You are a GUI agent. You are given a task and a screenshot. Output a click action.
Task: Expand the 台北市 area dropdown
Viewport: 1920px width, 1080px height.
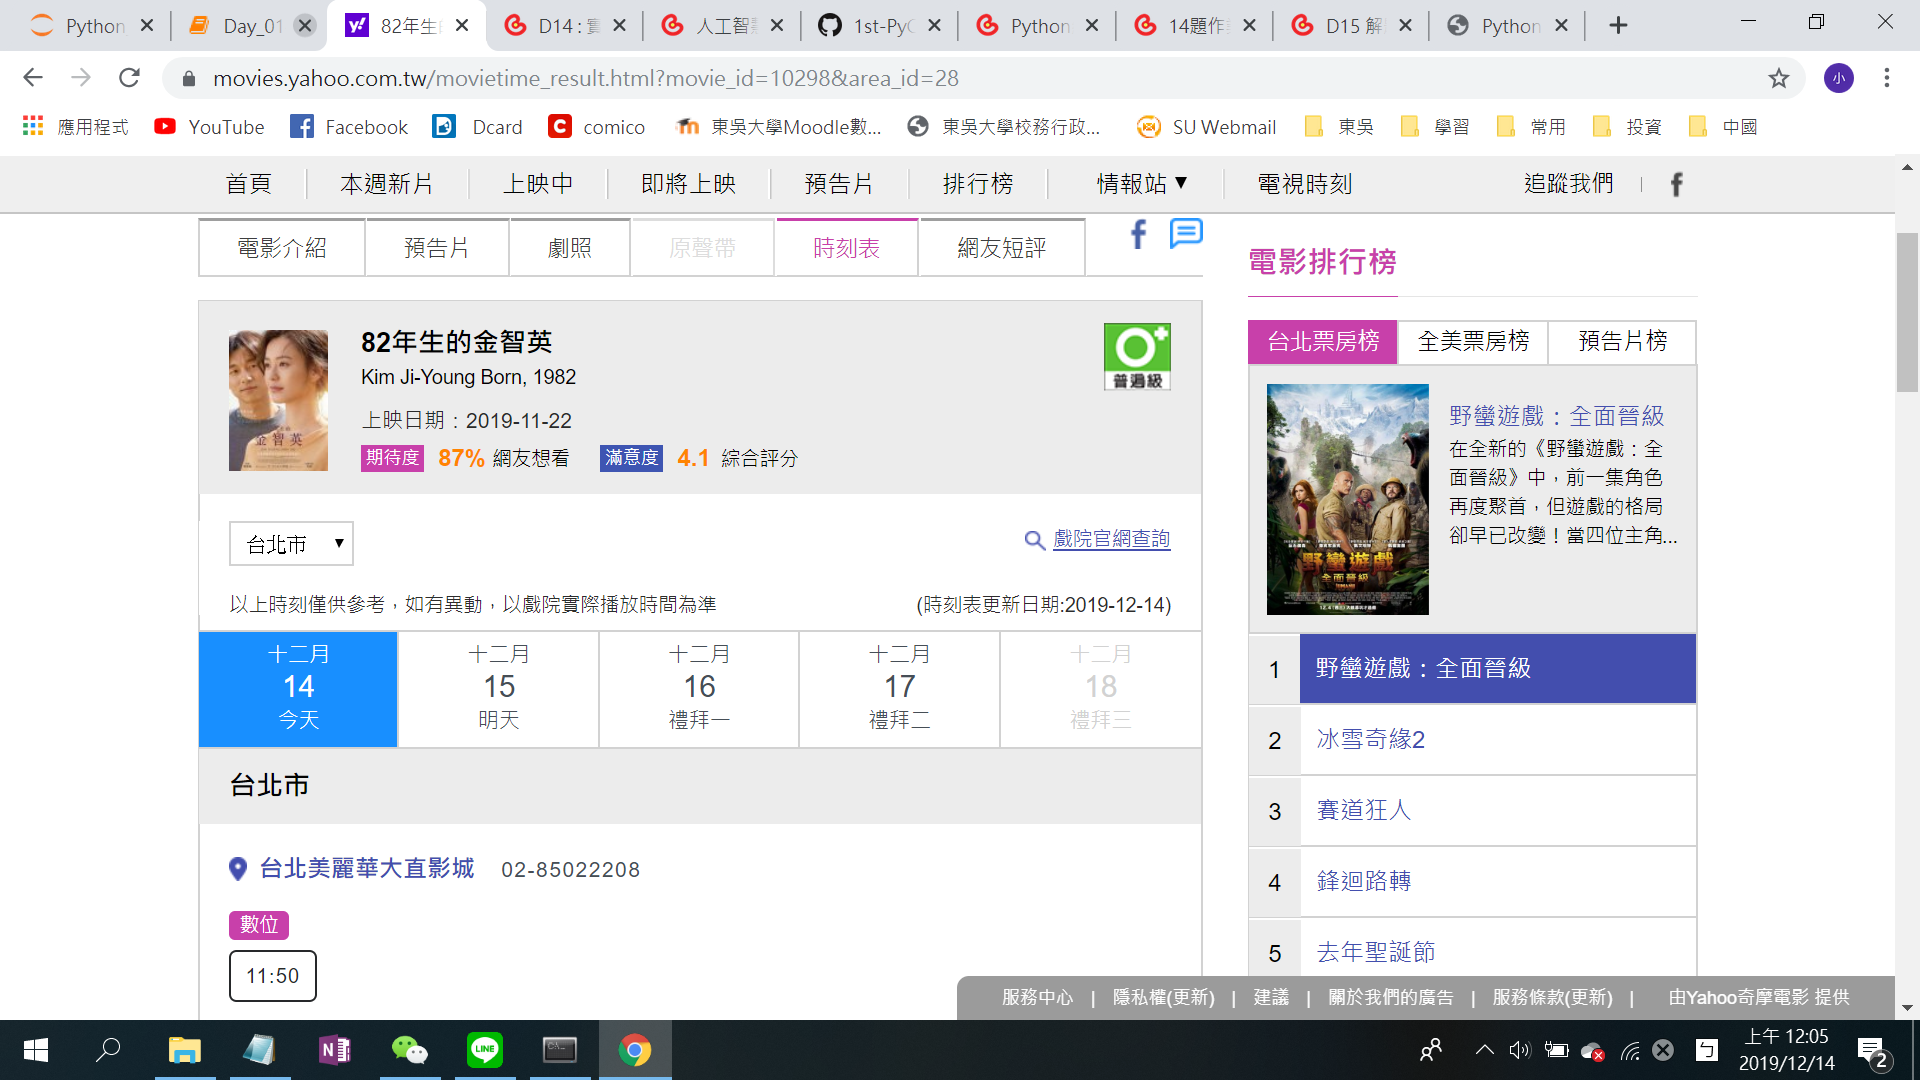[x=291, y=544]
